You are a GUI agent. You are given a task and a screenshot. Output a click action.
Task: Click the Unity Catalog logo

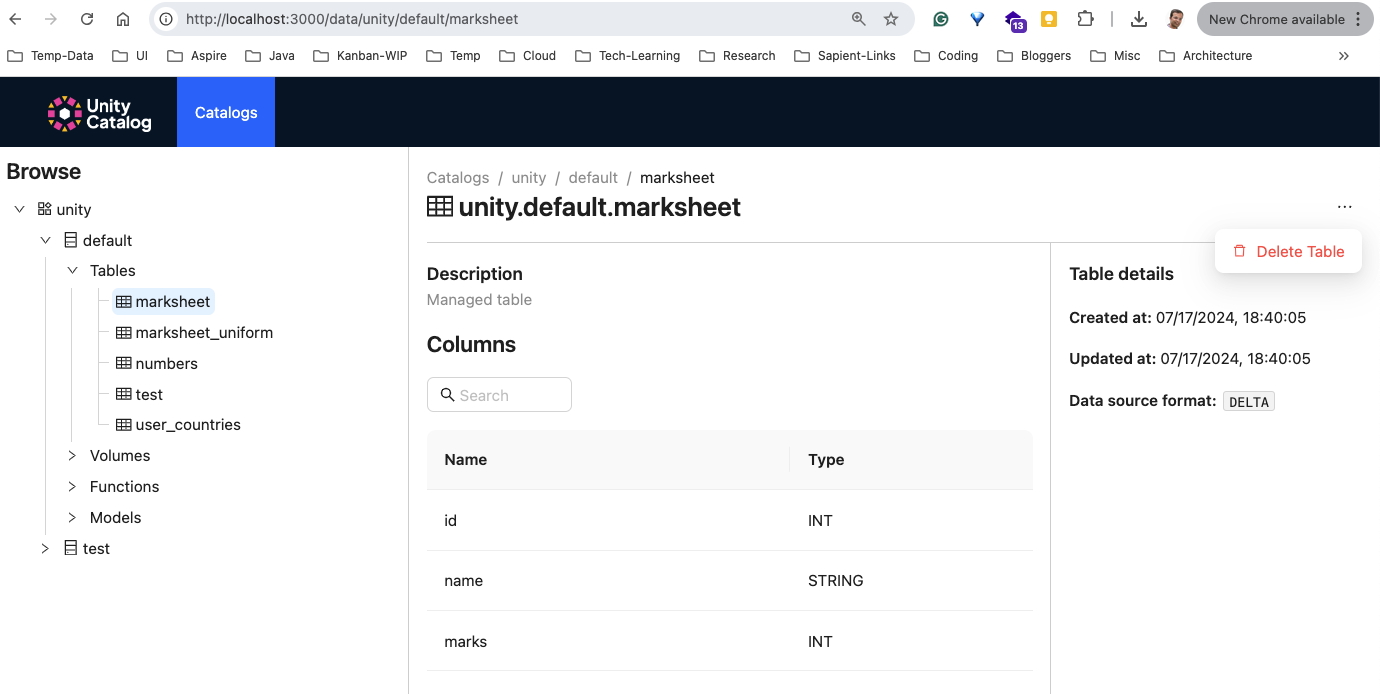point(100,113)
